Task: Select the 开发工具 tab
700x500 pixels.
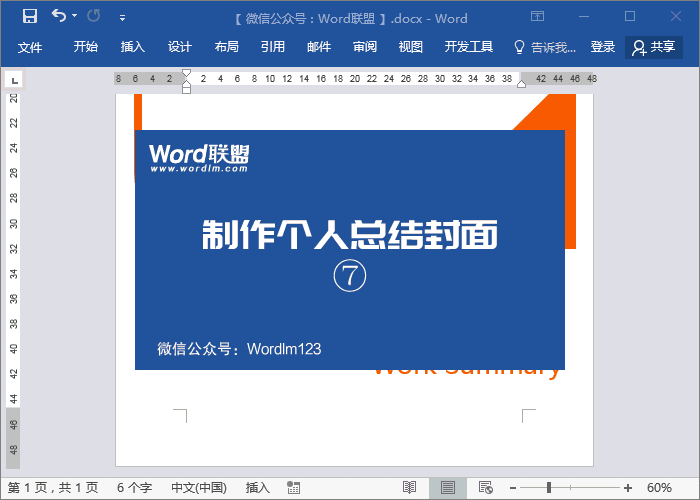Action: [x=469, y=47]
